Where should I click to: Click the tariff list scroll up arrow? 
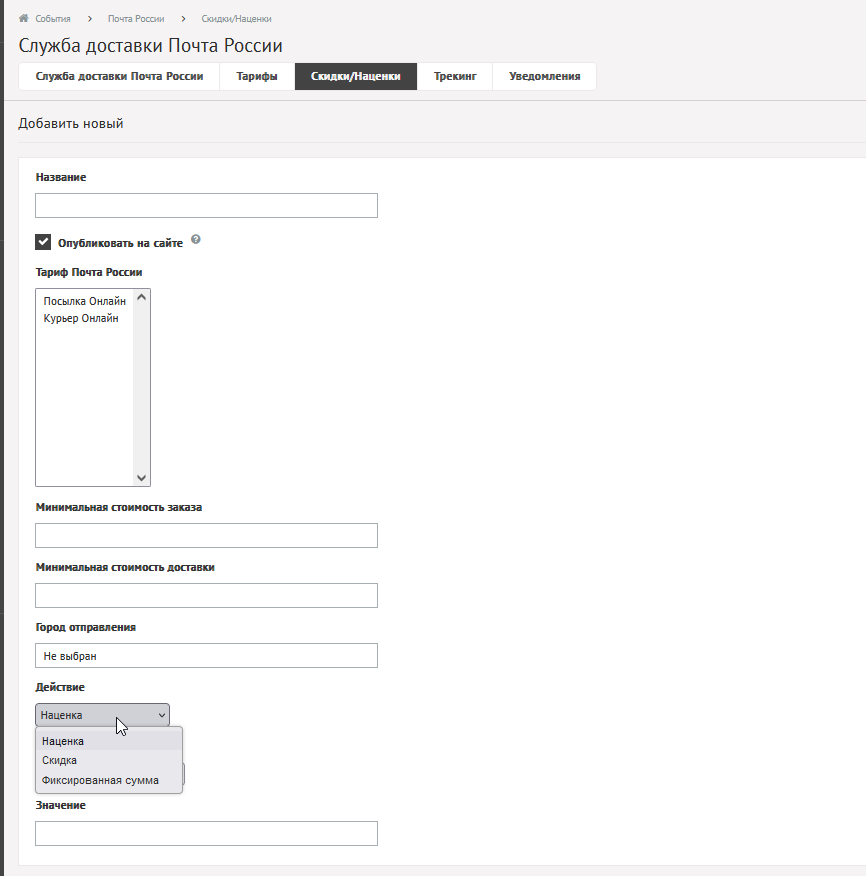click(141, 297)
